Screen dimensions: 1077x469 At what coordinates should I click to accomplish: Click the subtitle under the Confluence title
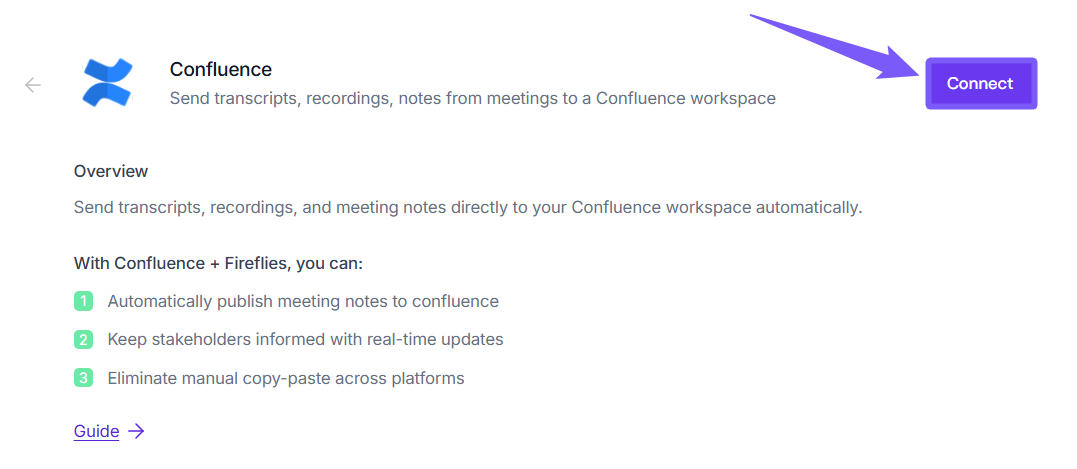(472, 98)
